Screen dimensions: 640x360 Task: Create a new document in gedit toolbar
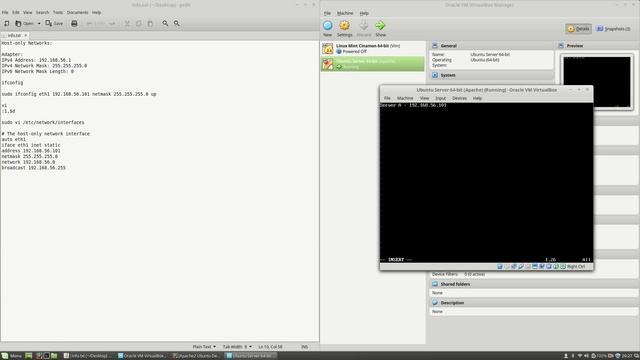click(x=7, y=24)
